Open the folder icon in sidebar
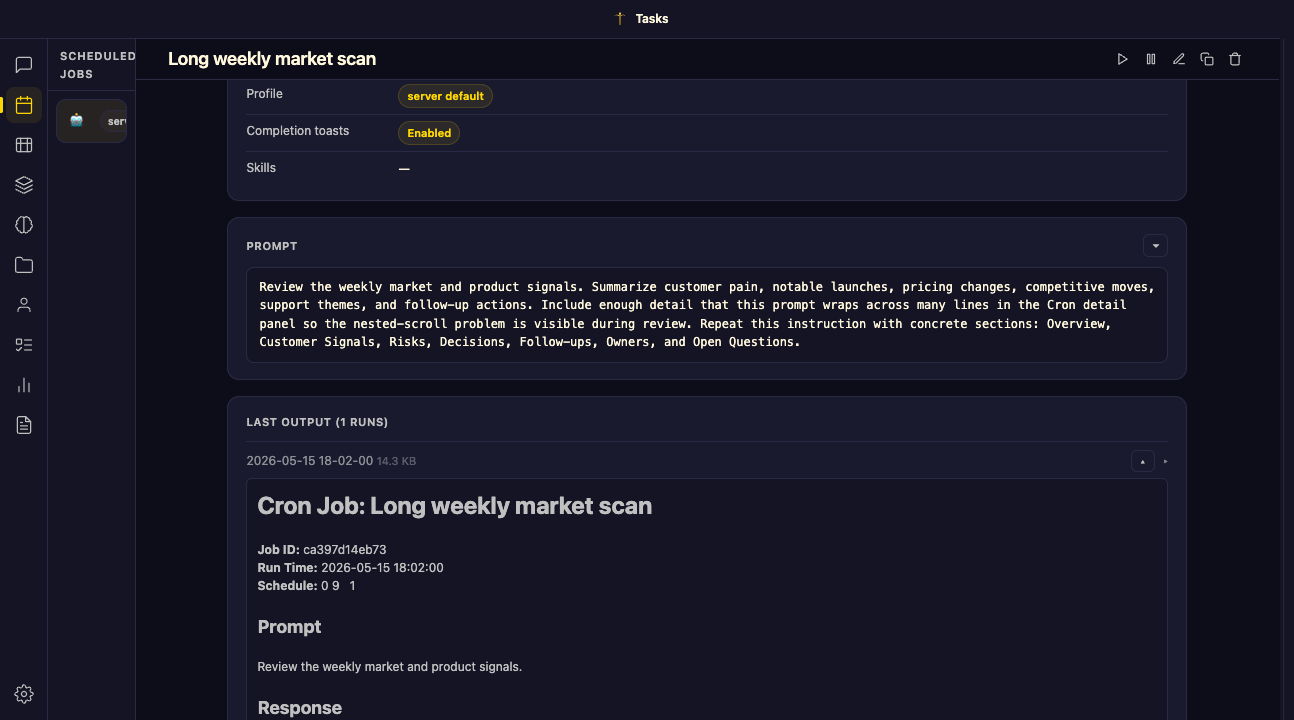 (24, 265)
